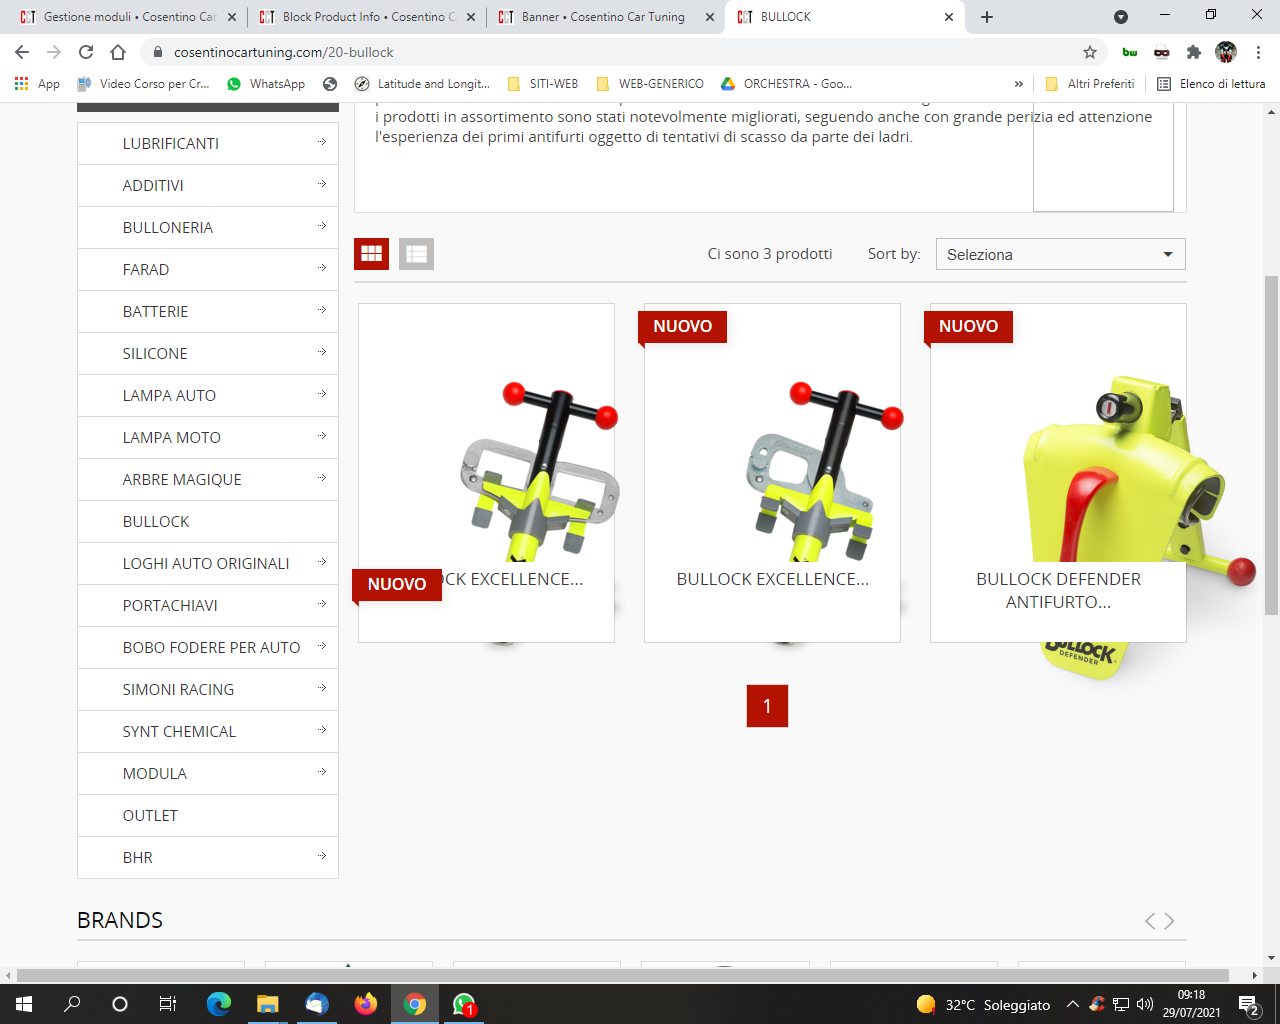The height and width of the screenshot is (1024, 1280).
Task: Open the SYNT CHEMICAL category
Action: [179, 732]
